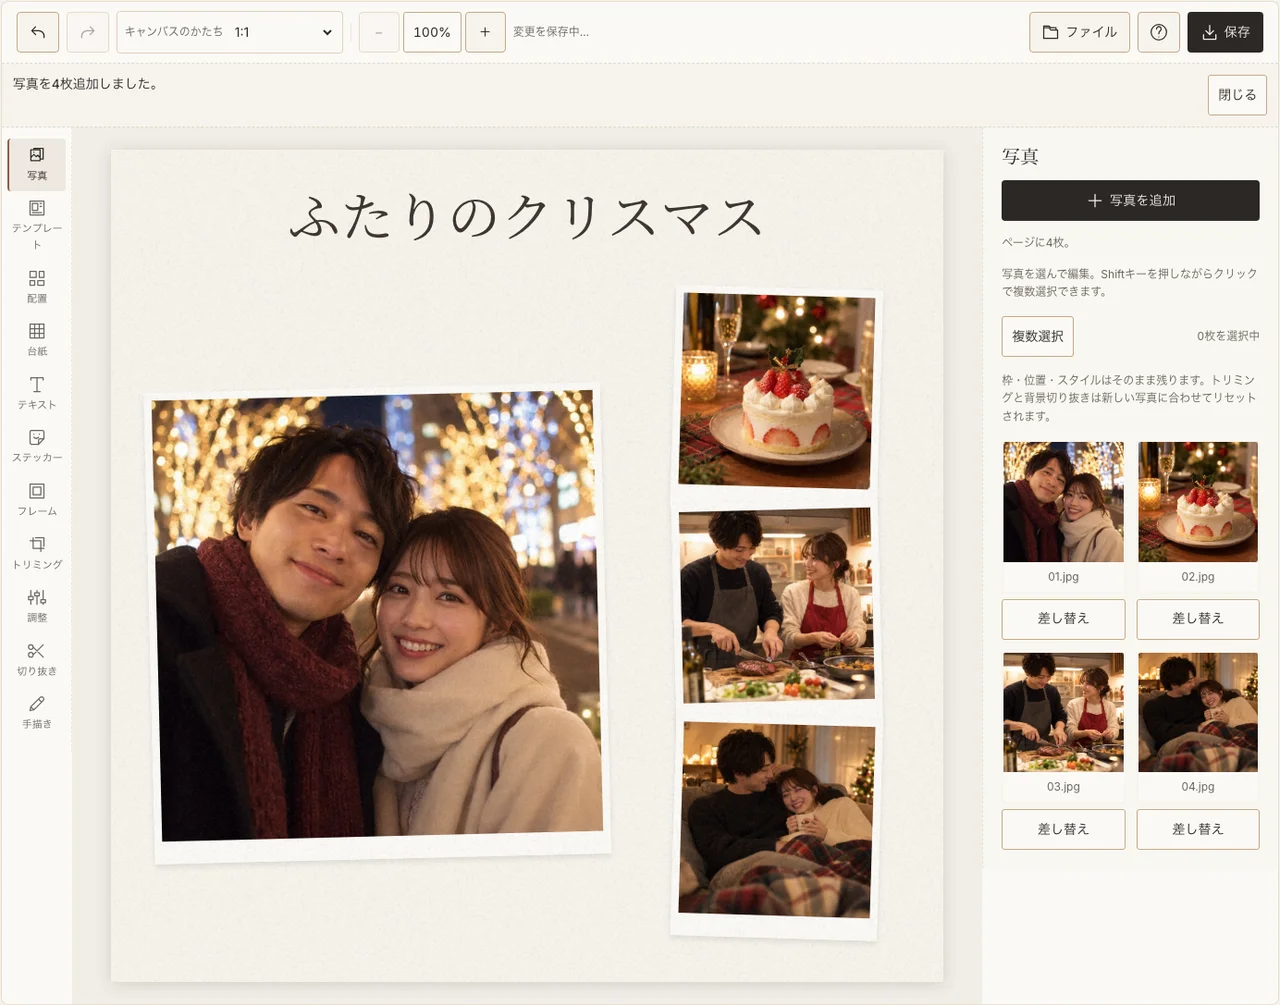
Task: Click the 写真を追加 add photo button
Action: (x=1131, y=200)
